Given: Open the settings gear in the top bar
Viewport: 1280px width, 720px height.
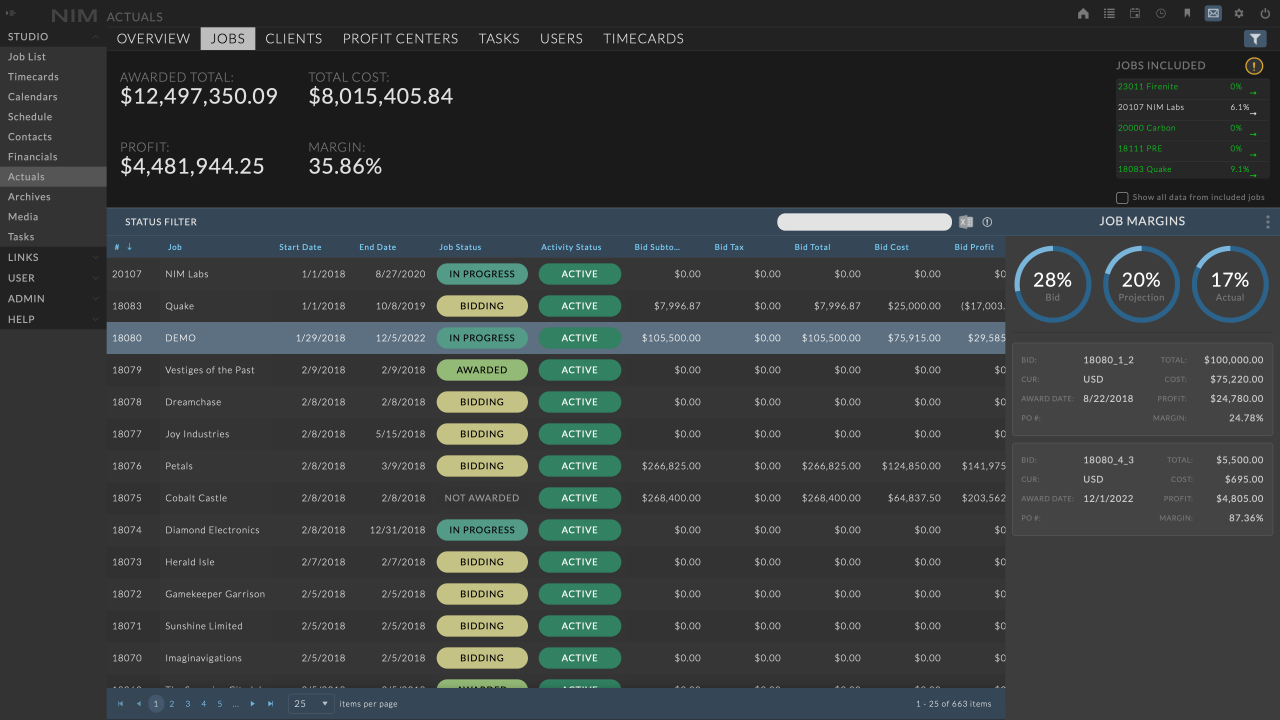Looking at the screenshot, I should click(1239, 15).
